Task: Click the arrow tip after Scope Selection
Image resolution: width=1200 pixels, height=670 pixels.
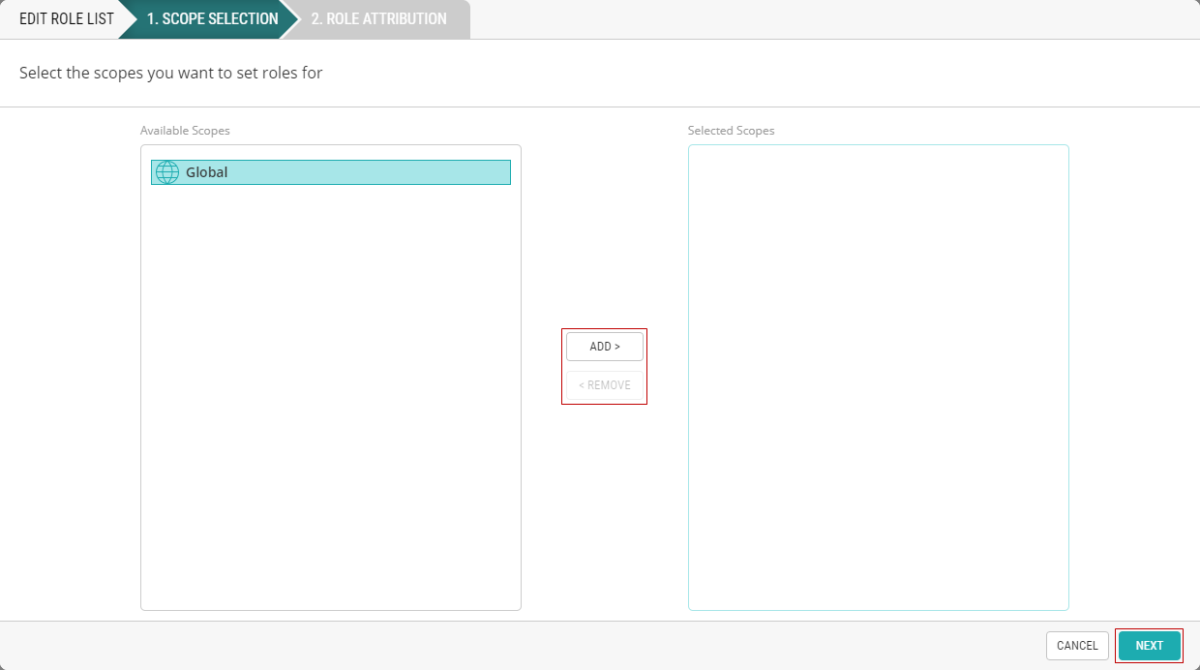Action: [291, 19]
